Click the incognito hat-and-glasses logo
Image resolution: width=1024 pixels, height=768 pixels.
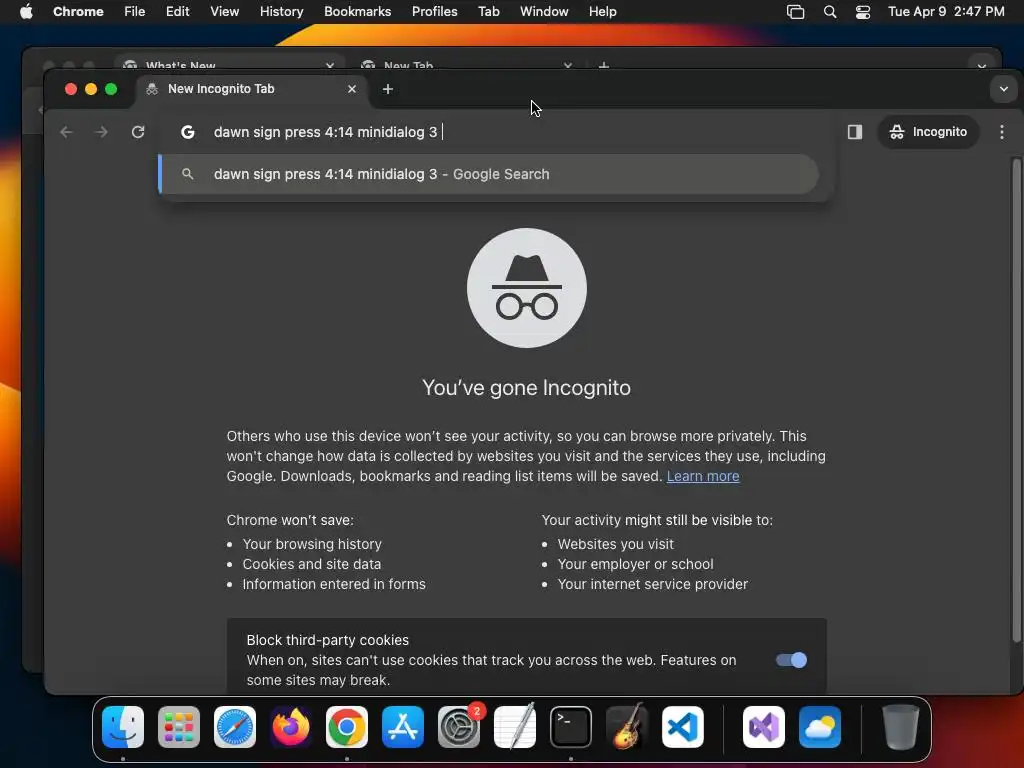527,288
